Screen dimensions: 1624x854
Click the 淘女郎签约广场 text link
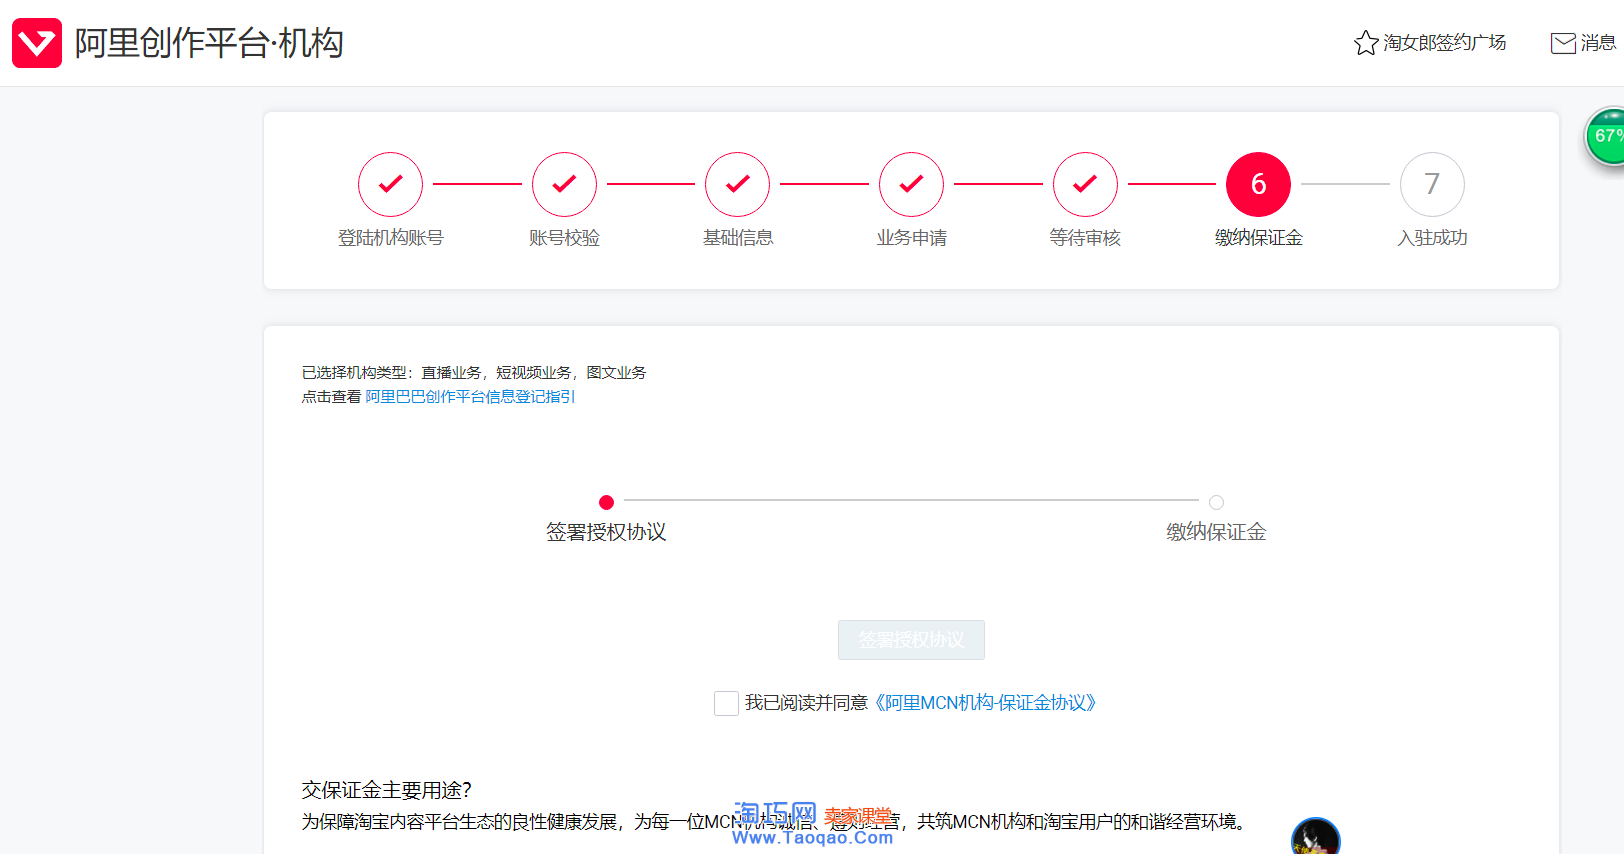click(x=1444, y=43)
